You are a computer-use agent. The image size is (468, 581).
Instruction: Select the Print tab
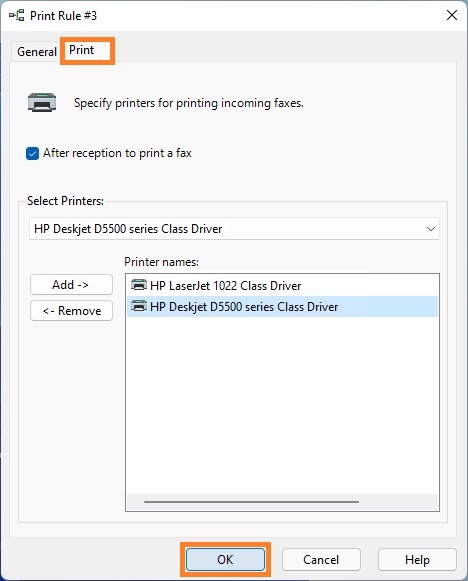point(82,50)
